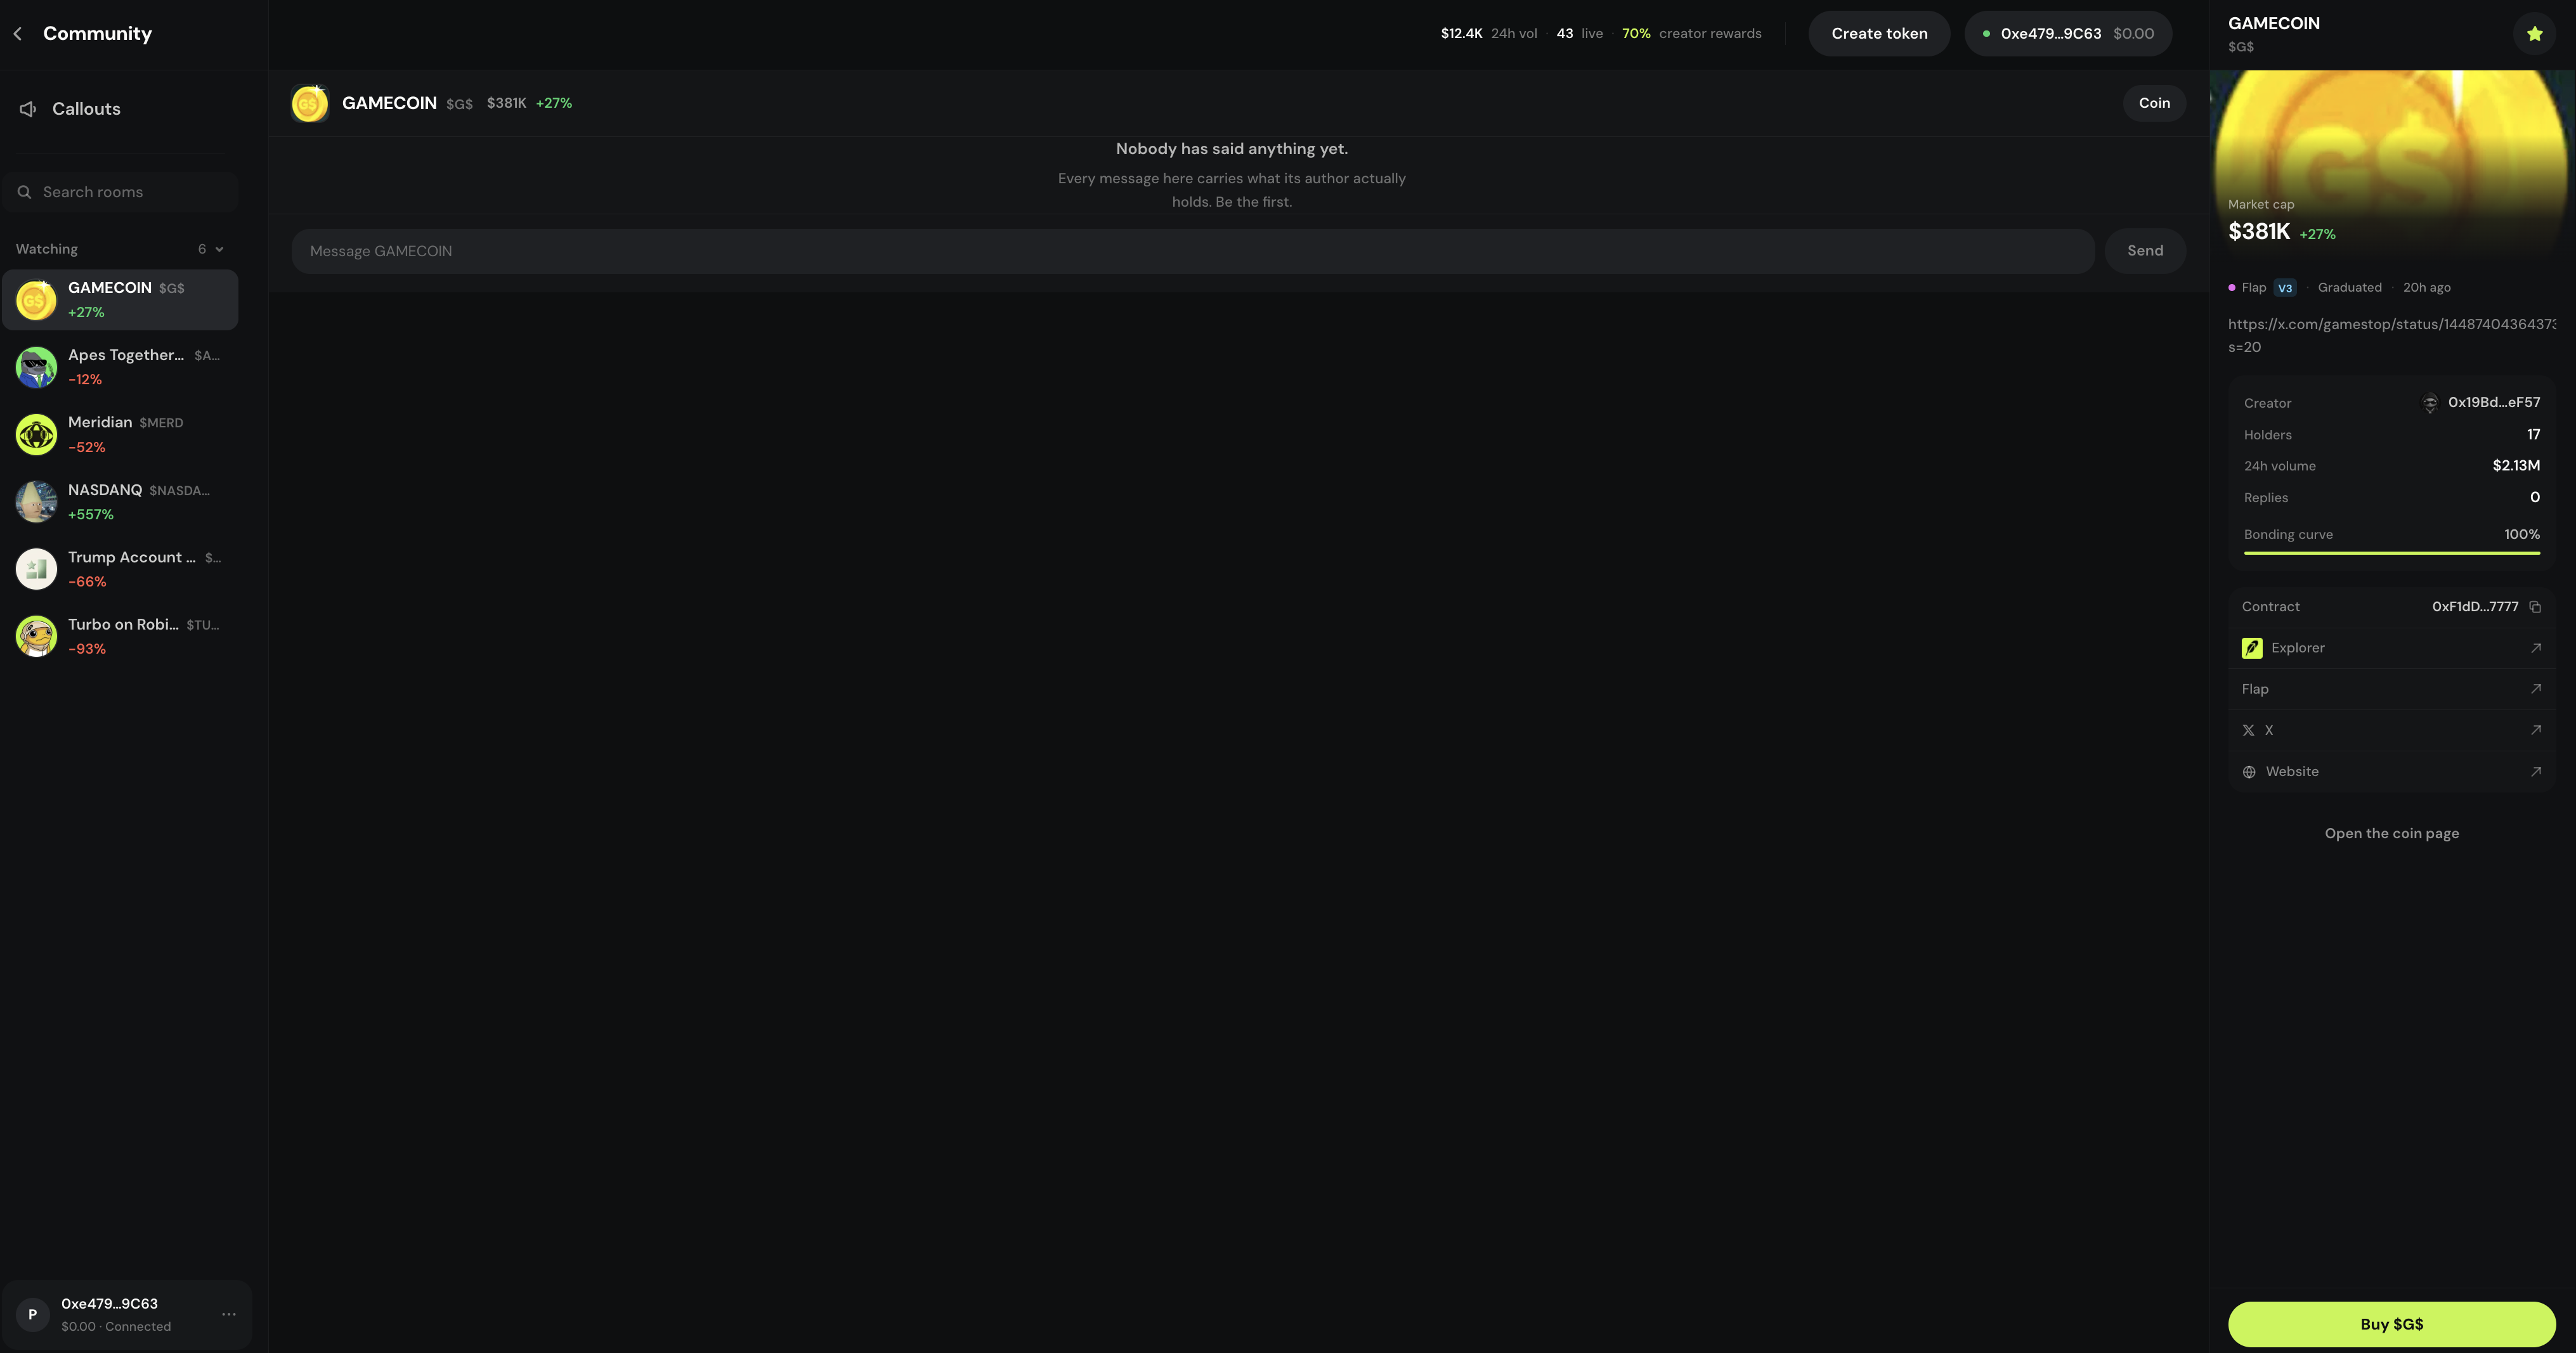Select GAMECOIN coin avatar in Watching list
The width and height of the screenshot is (2576, 1353).
click(36, 300)
